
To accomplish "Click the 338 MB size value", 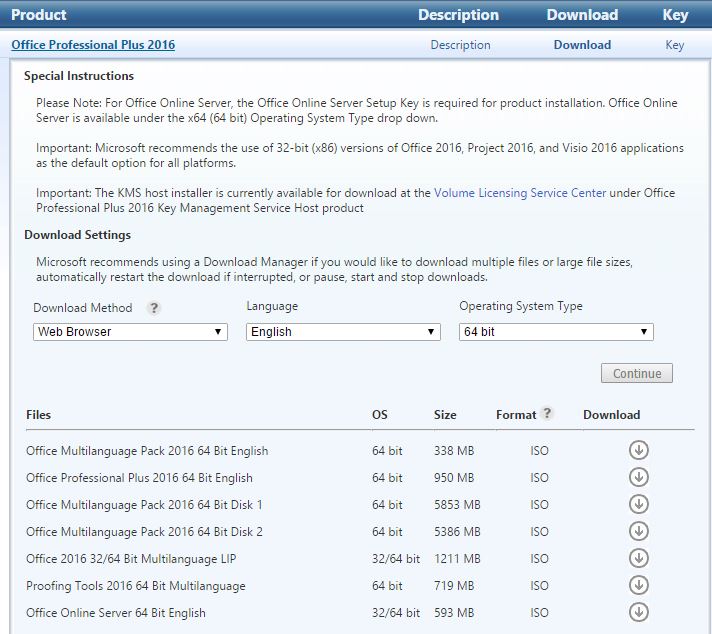I will [x=454, y=451].
